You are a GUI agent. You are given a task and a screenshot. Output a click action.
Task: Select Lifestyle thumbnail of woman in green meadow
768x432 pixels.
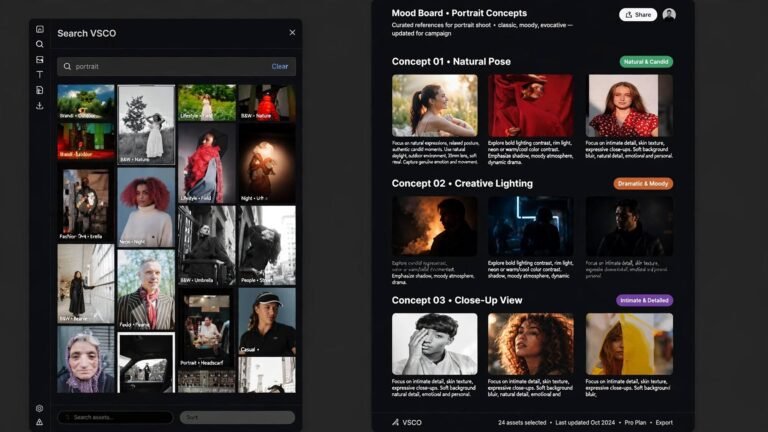point(207,102)
